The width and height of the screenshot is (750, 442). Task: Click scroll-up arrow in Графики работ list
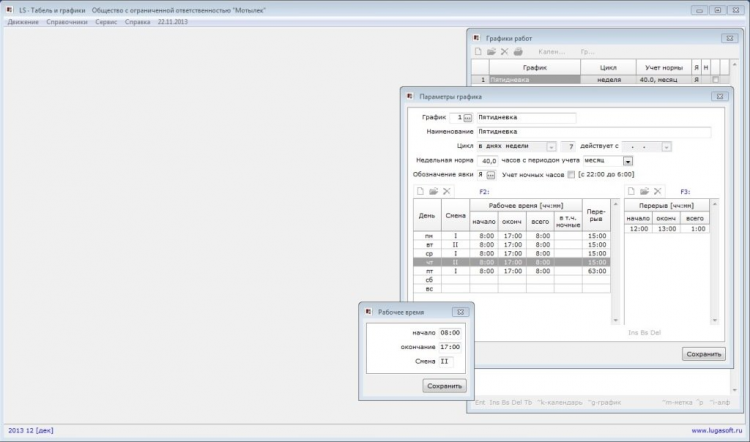click(735, 65)
